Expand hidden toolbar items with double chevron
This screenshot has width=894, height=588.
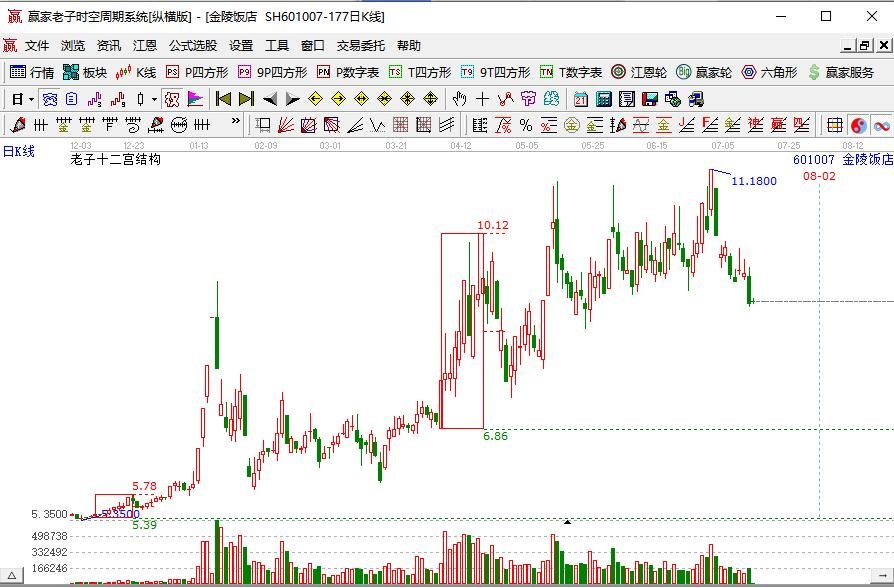235,121
